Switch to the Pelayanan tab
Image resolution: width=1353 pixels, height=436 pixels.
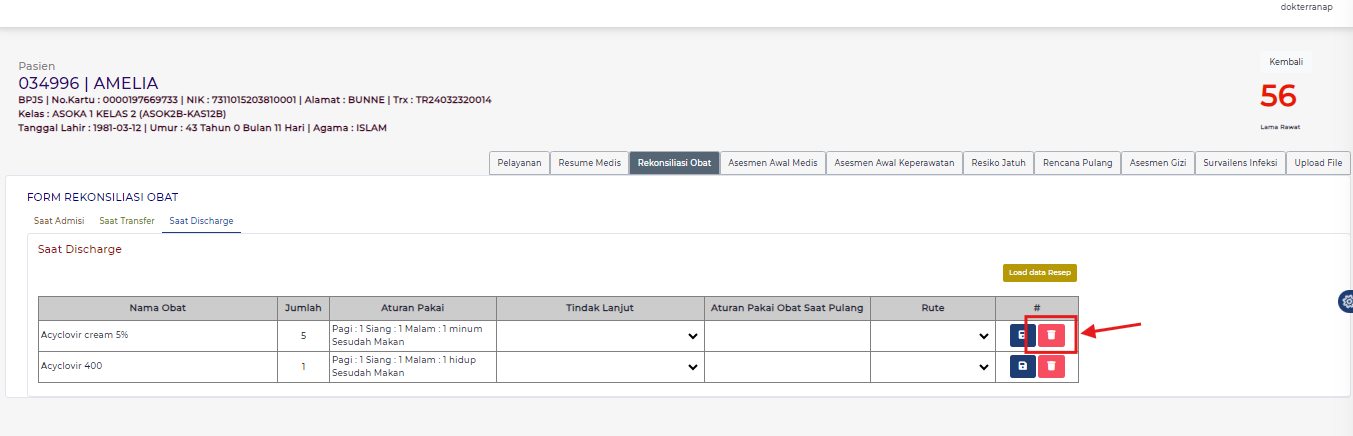[x=519, y=163]
